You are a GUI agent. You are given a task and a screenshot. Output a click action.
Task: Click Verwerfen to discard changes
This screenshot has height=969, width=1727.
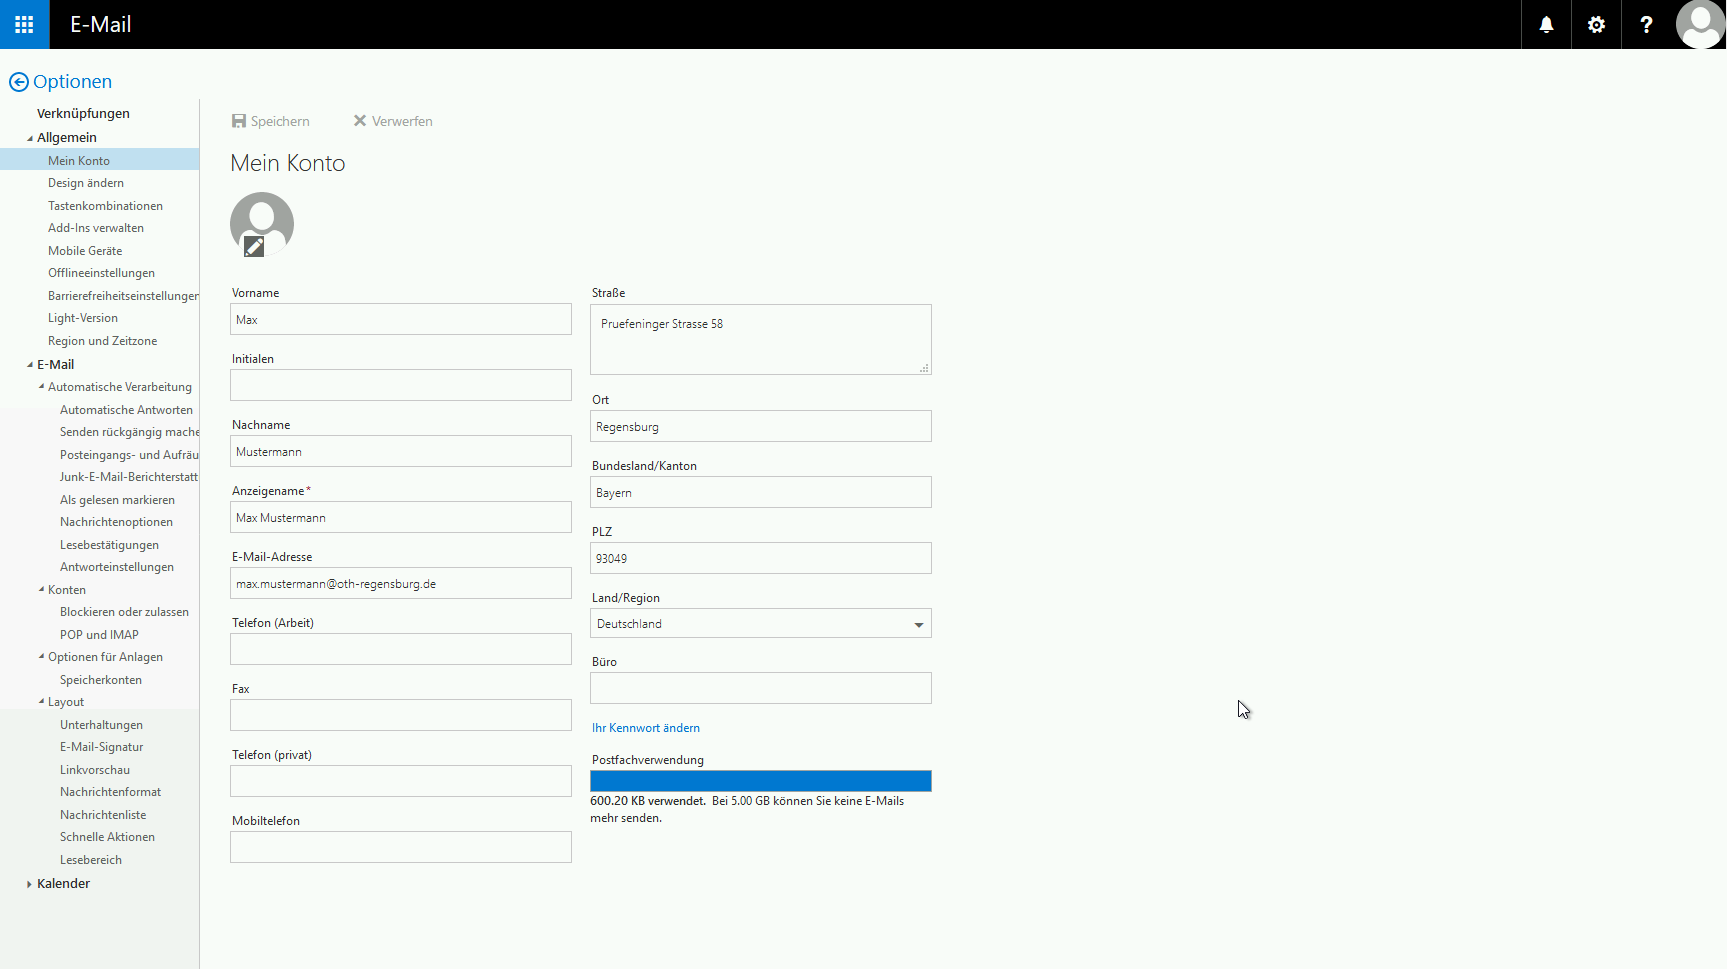click(x=392, y=121)
